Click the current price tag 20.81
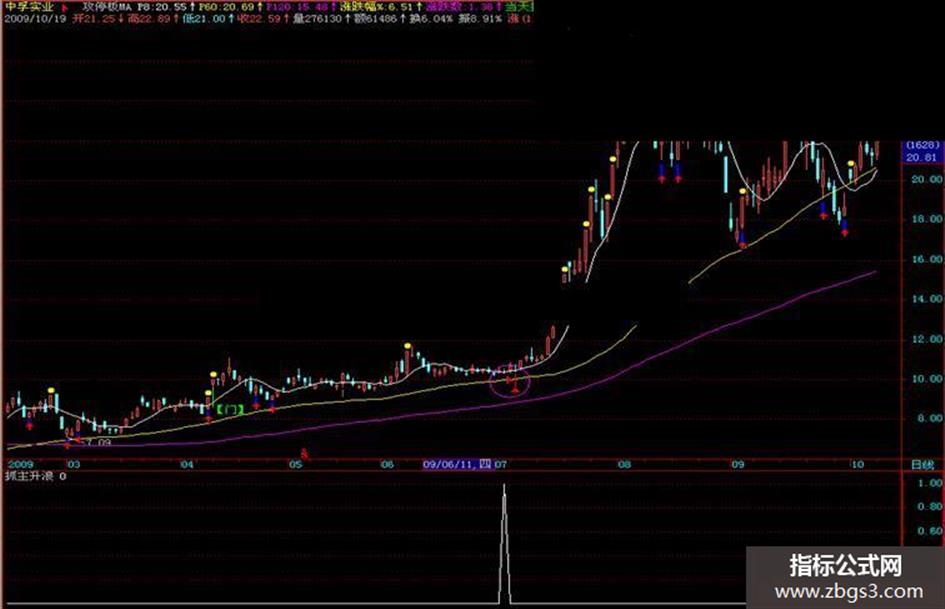The width and height of the screenshot is (945, 609). click(x=921, y=157)
